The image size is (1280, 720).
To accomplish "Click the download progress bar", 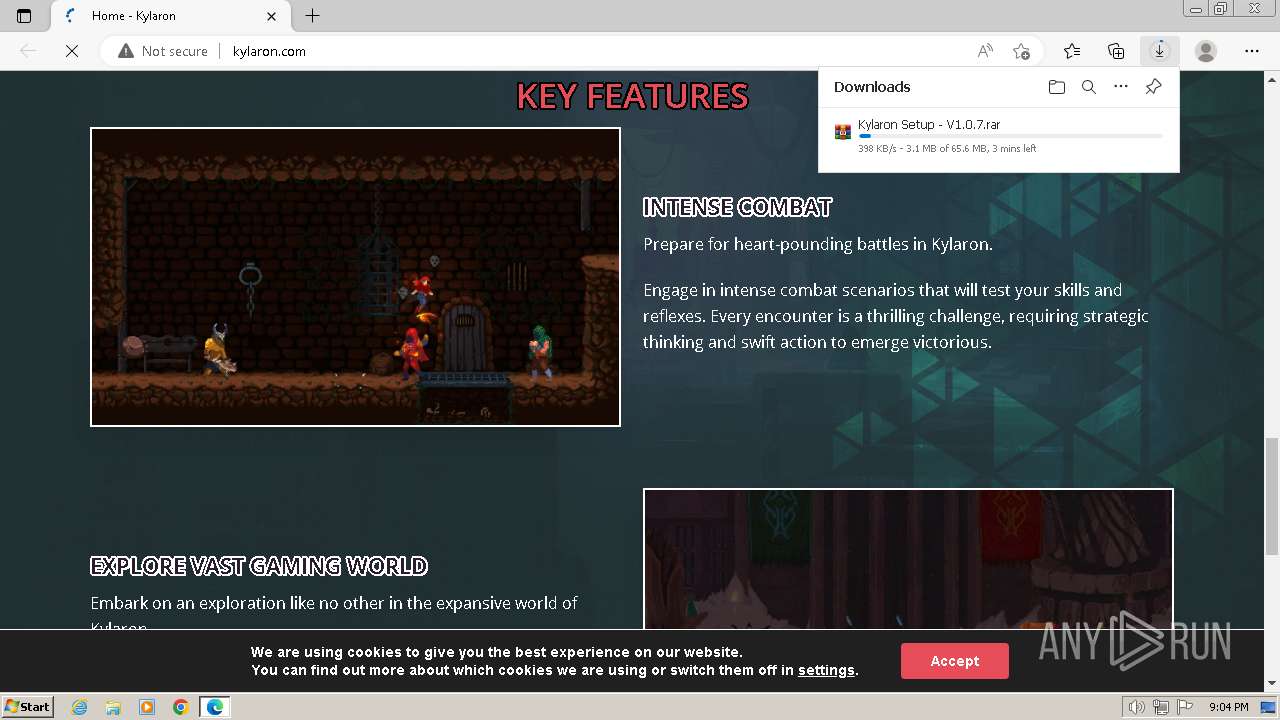I will 1010,136.
